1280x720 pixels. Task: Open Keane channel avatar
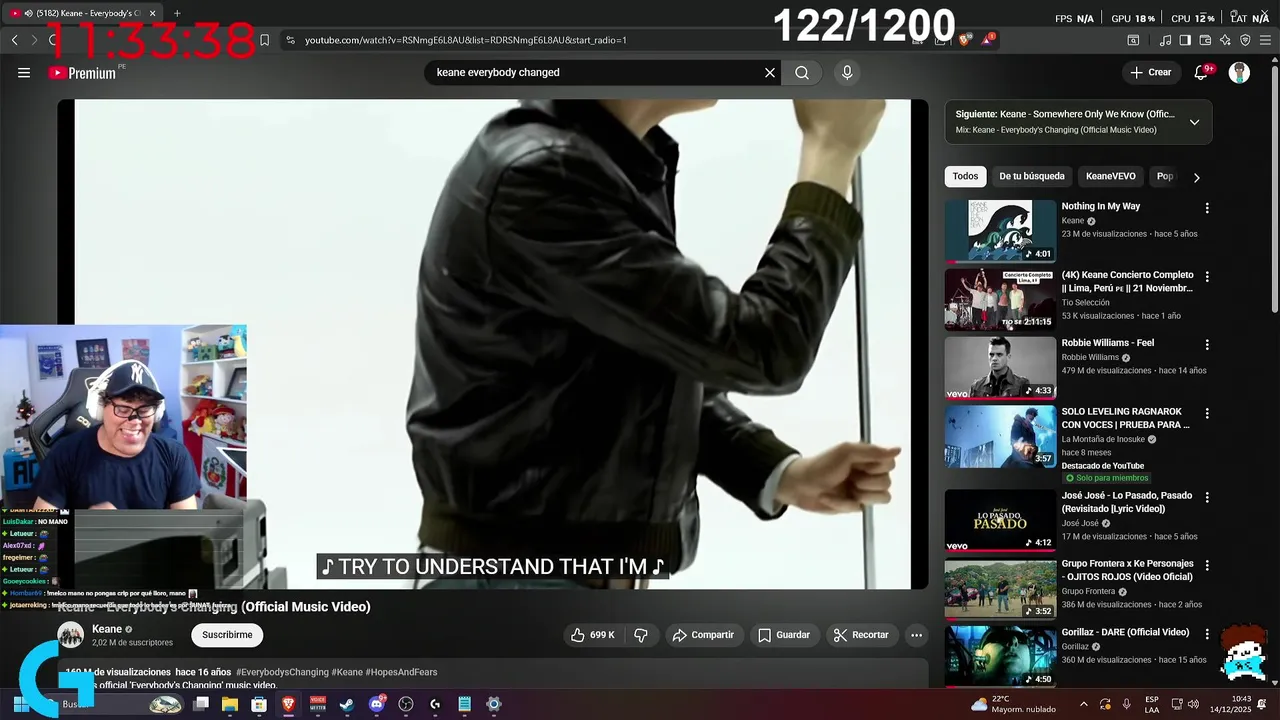pos(70,635)
